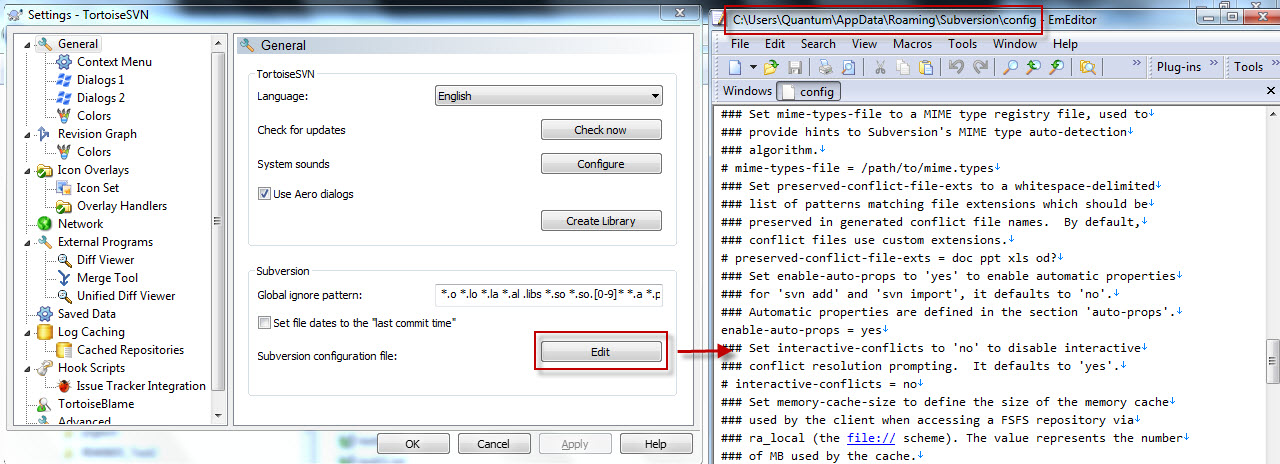Viewport: 1280px width, 464px height.
Task: Click the Configure system sounds button
Action: (x=601, y=164)
